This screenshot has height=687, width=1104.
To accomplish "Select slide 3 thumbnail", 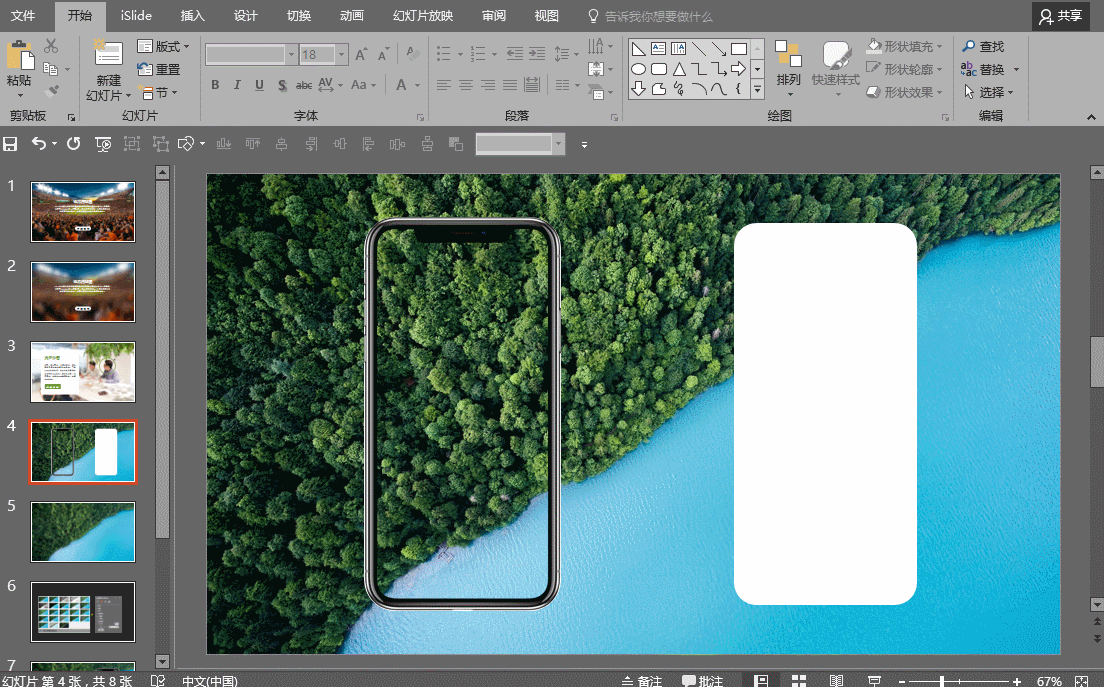I will [82, 372].
